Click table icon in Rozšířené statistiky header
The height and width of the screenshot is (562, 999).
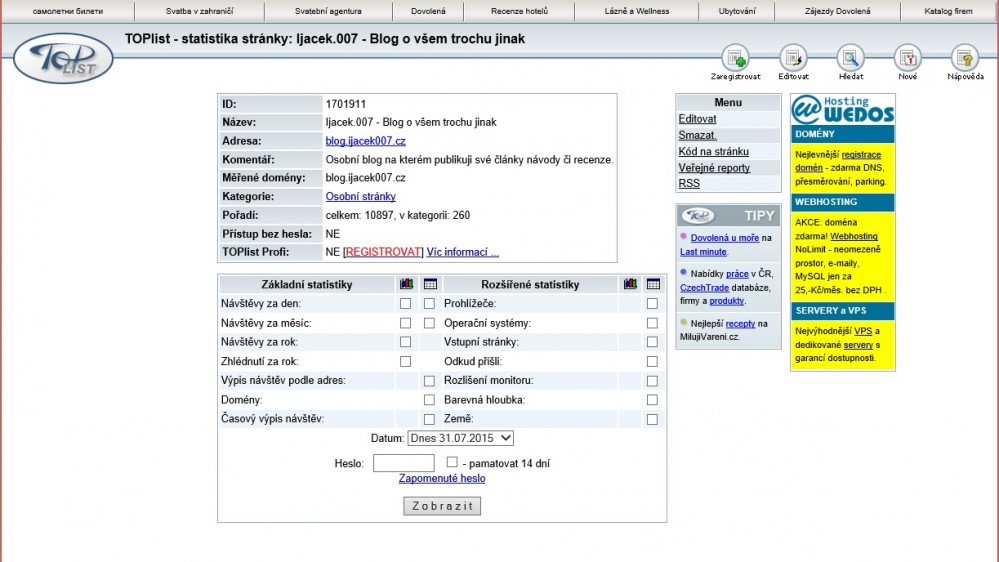point(653,284)
